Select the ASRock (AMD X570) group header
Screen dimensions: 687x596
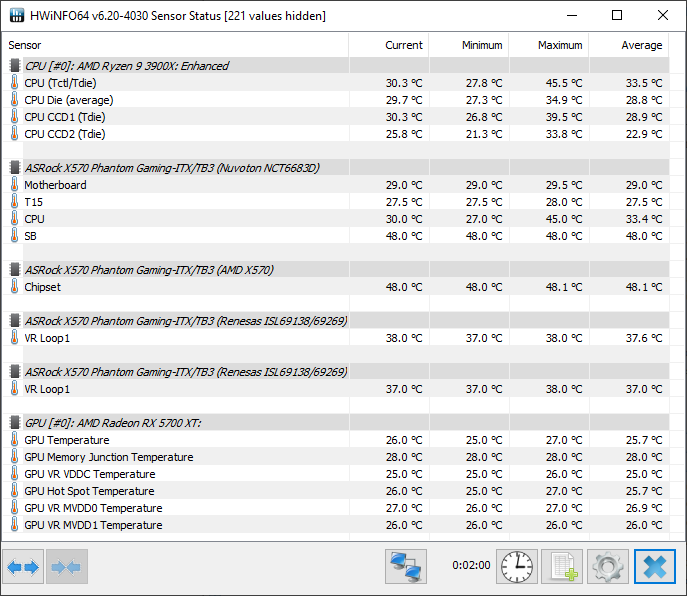click(149, 270)
